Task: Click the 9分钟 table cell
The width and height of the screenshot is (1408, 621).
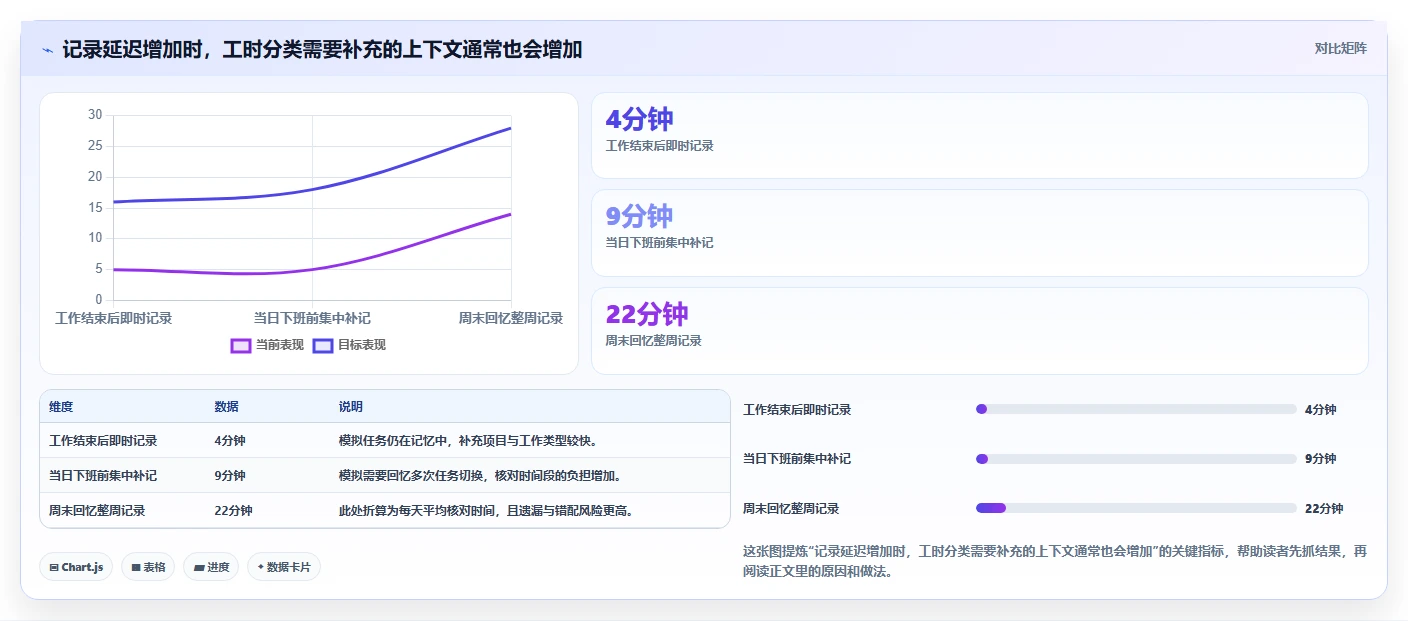Action: point(230,476)
